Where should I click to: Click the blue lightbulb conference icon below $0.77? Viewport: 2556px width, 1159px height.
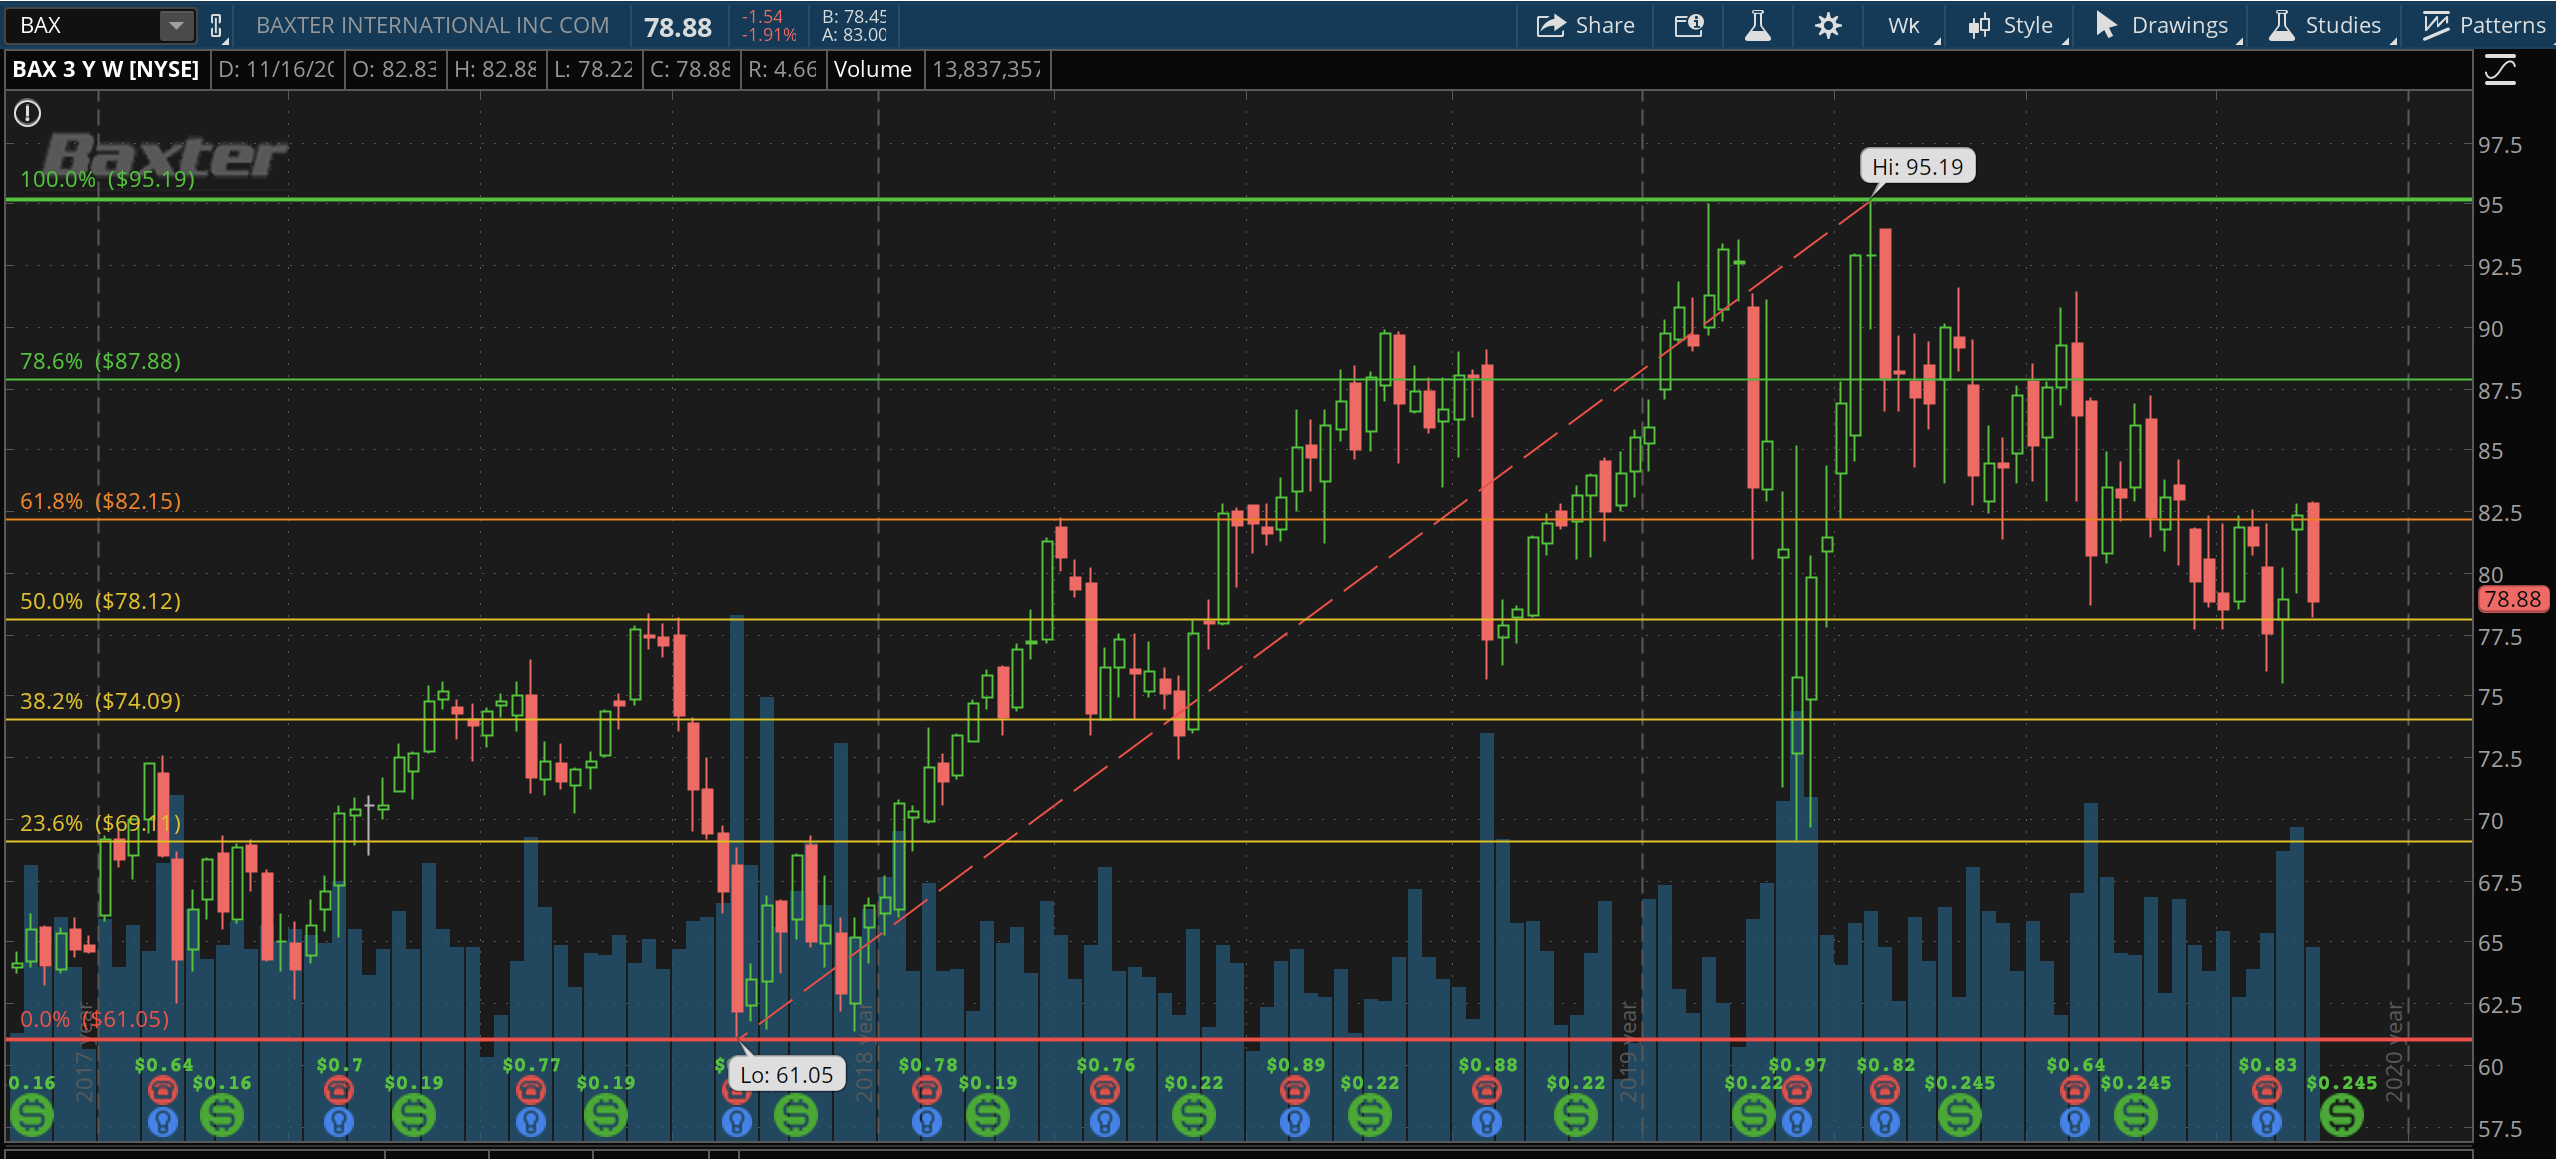coord(531,1122)
